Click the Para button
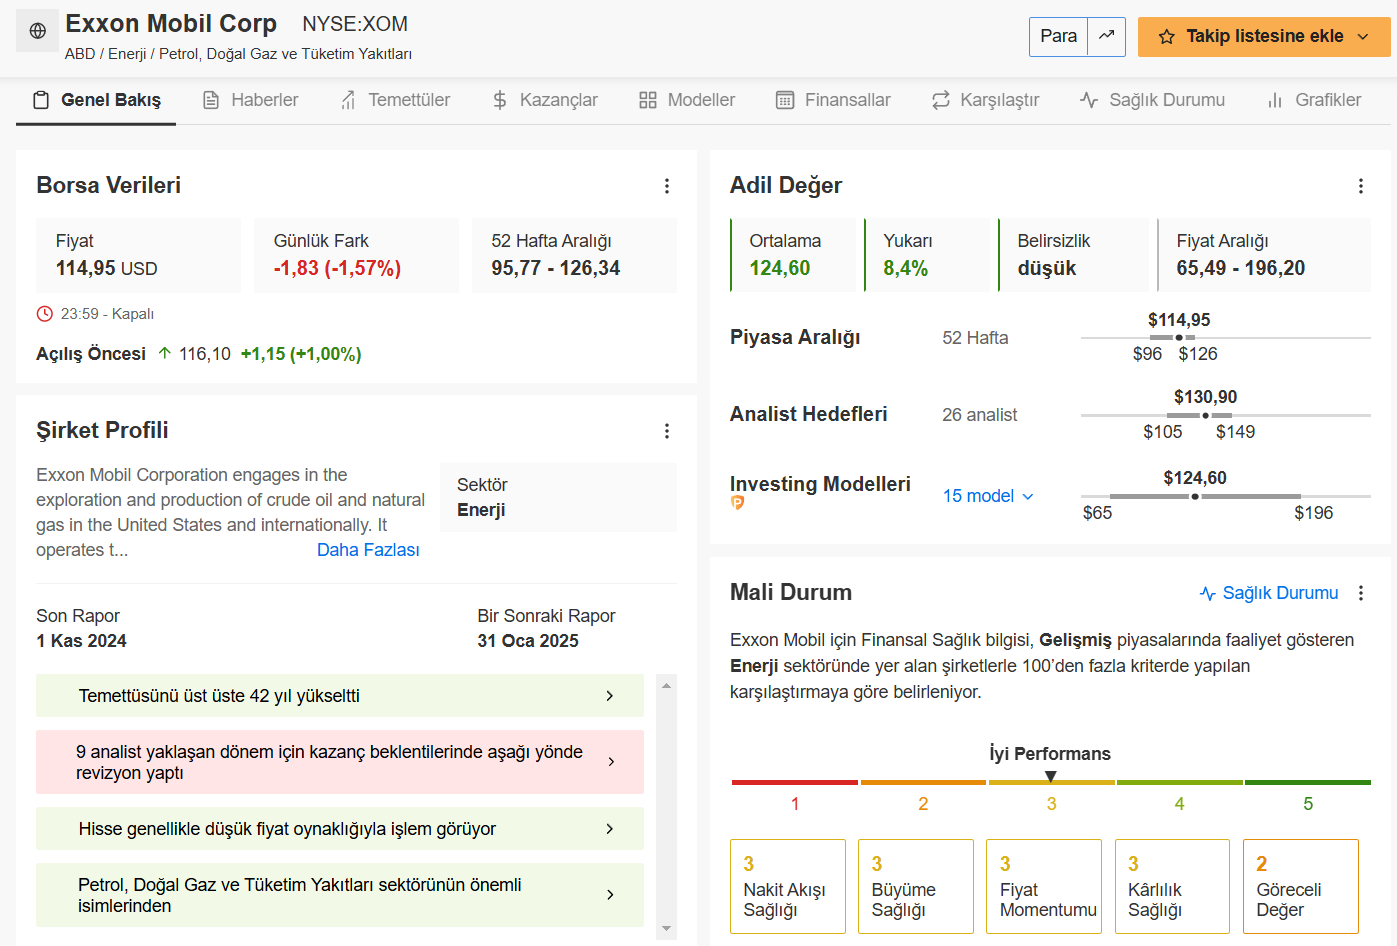 tap(1058, 37)
